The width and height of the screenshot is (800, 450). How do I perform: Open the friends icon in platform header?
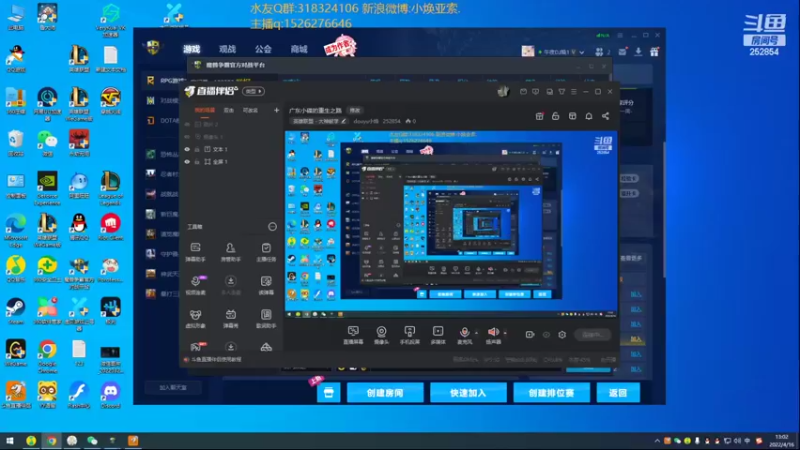click(599, 52)
